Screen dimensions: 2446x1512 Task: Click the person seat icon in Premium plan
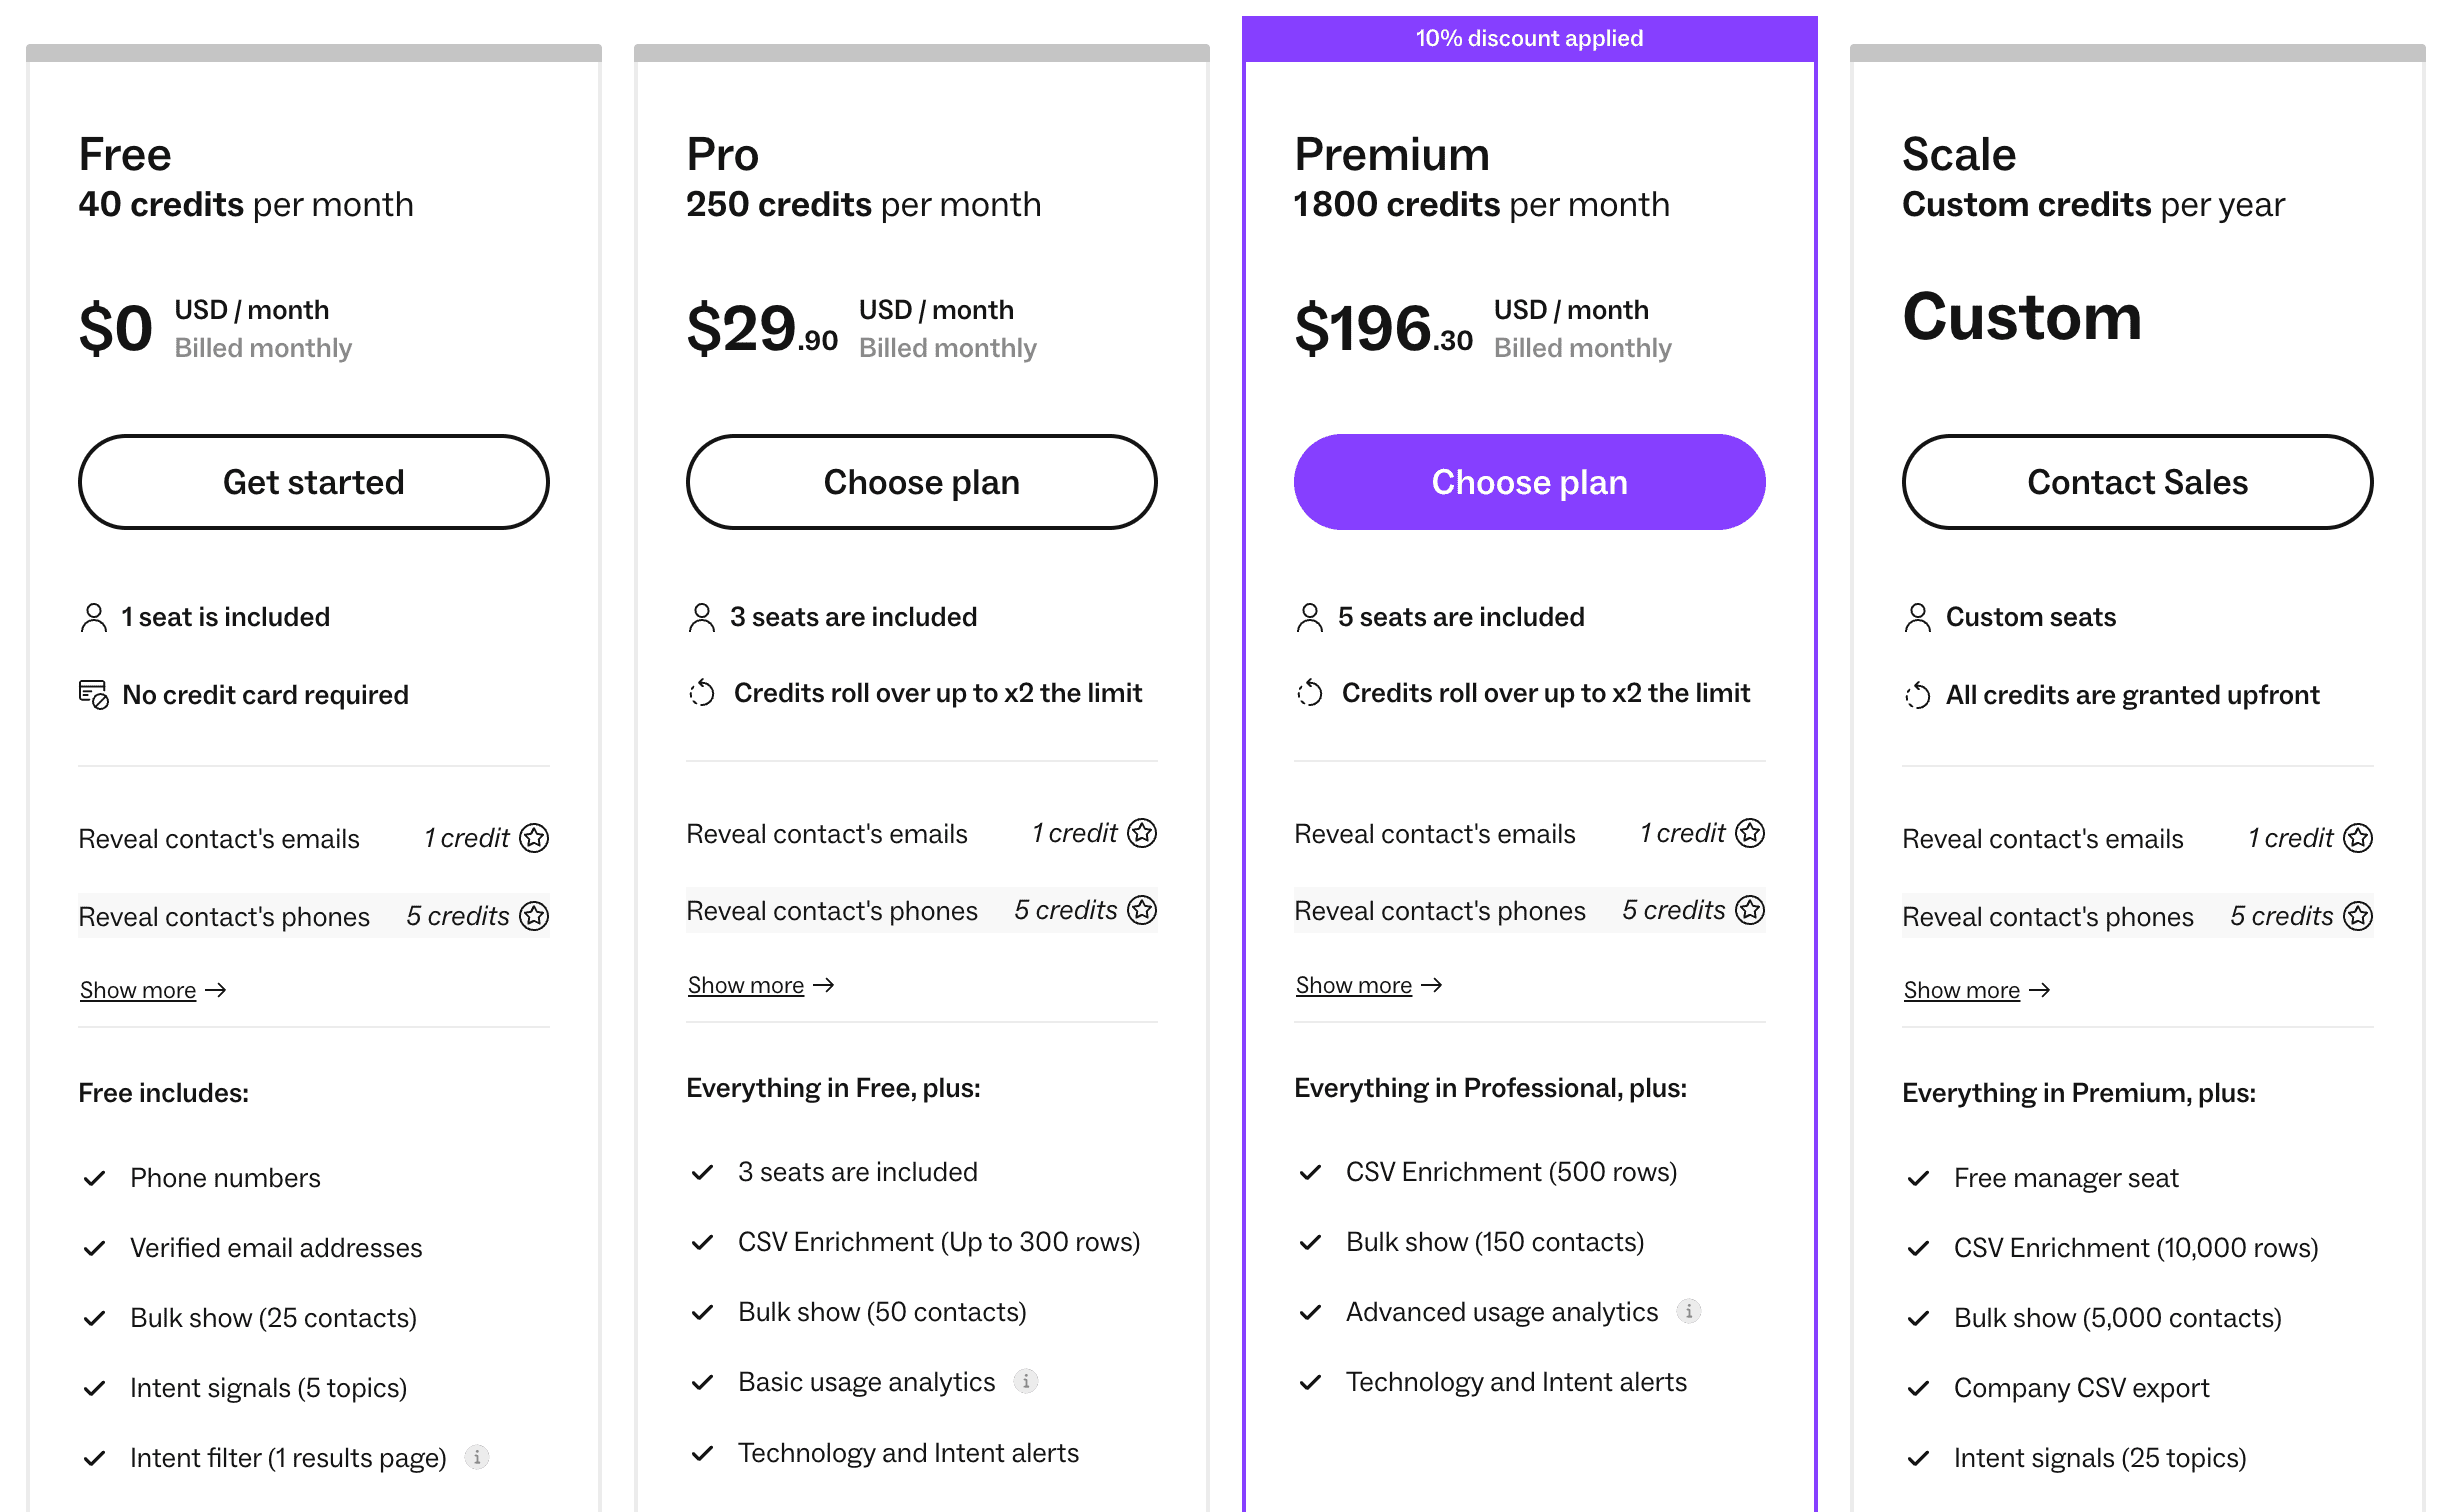(1309, 617)
